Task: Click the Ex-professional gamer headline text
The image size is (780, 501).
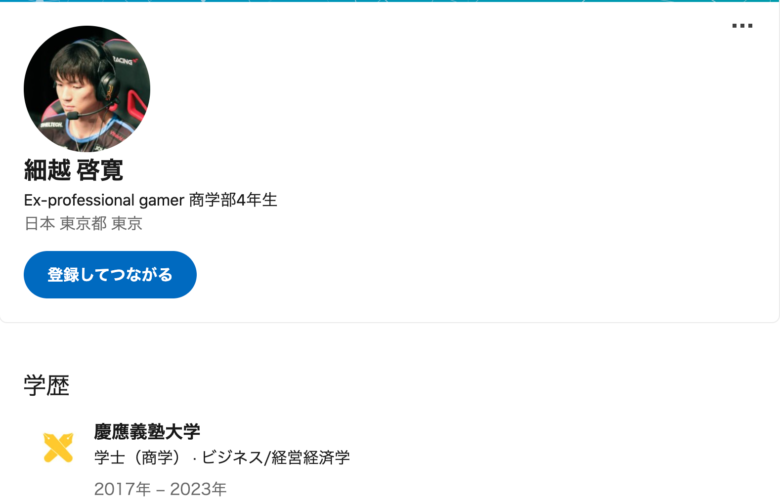Action: tap(104, 200)
